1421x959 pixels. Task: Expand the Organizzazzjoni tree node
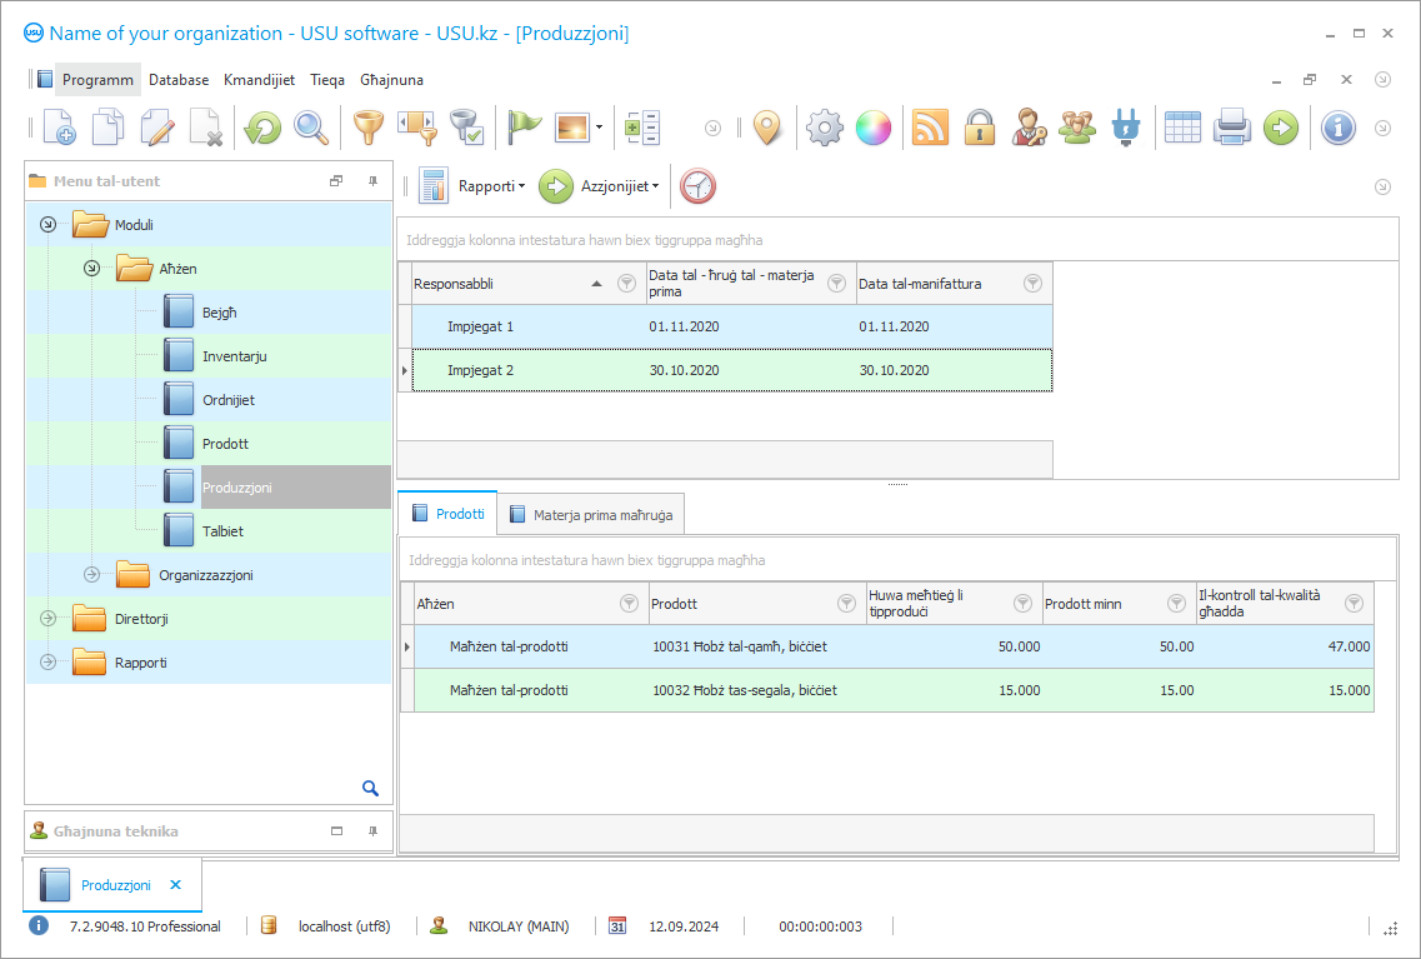coord(91,574)
